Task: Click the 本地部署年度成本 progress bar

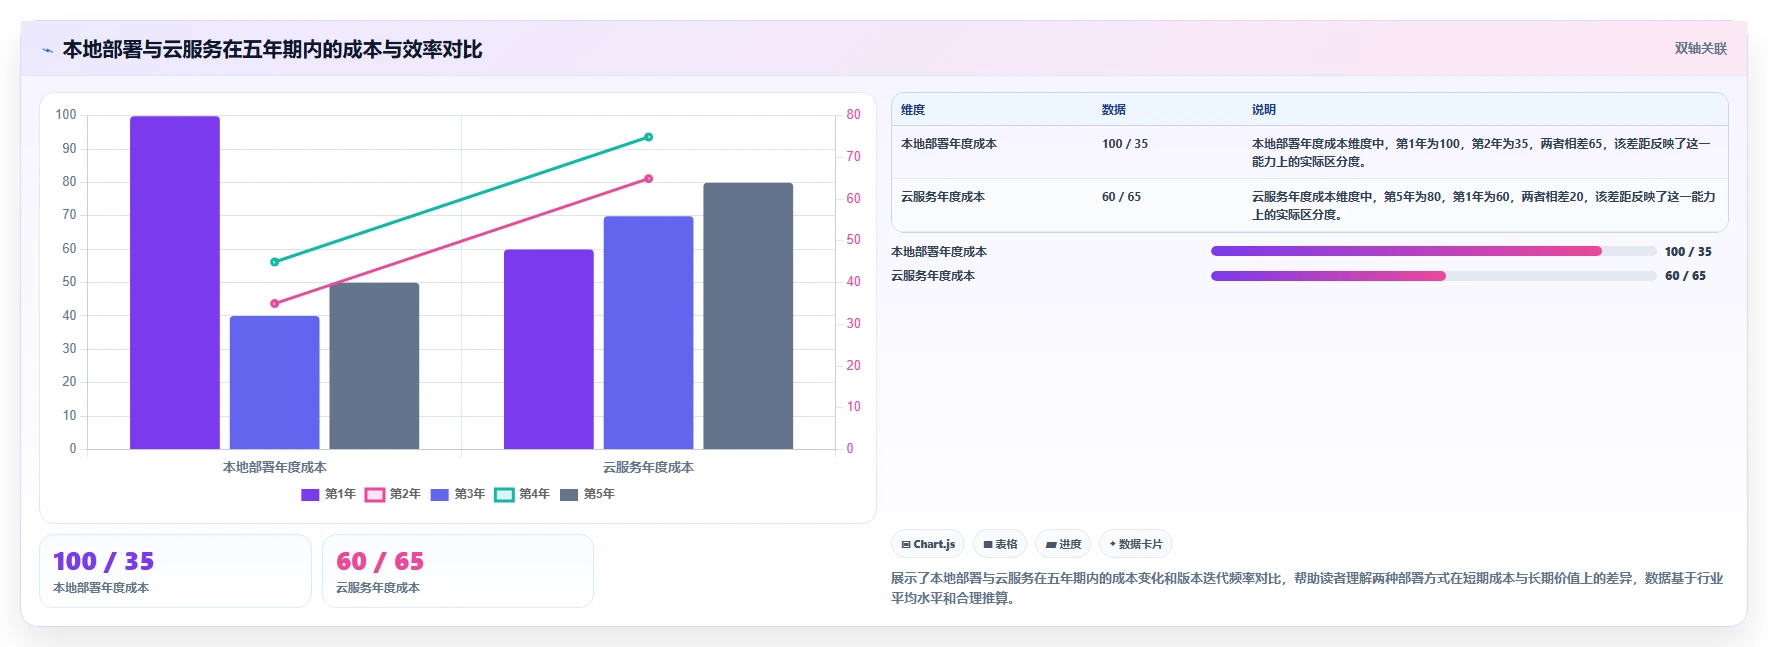Action: coord(1433,252)
